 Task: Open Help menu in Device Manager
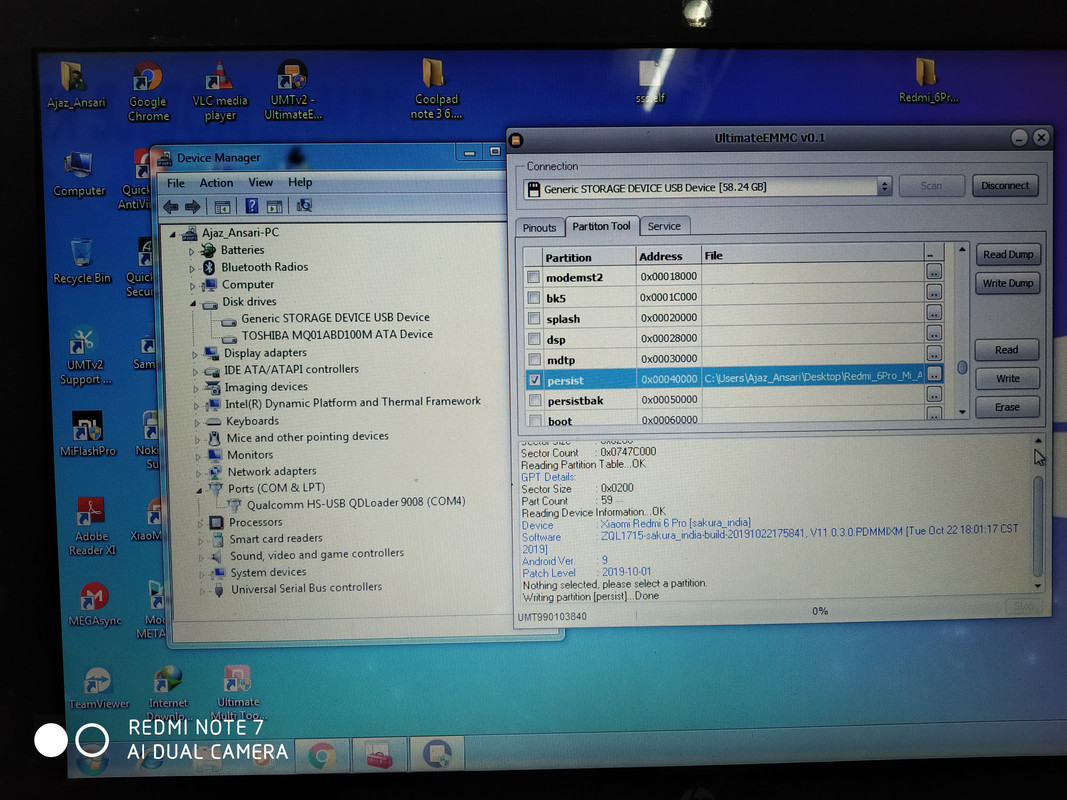tap(299, 182)
